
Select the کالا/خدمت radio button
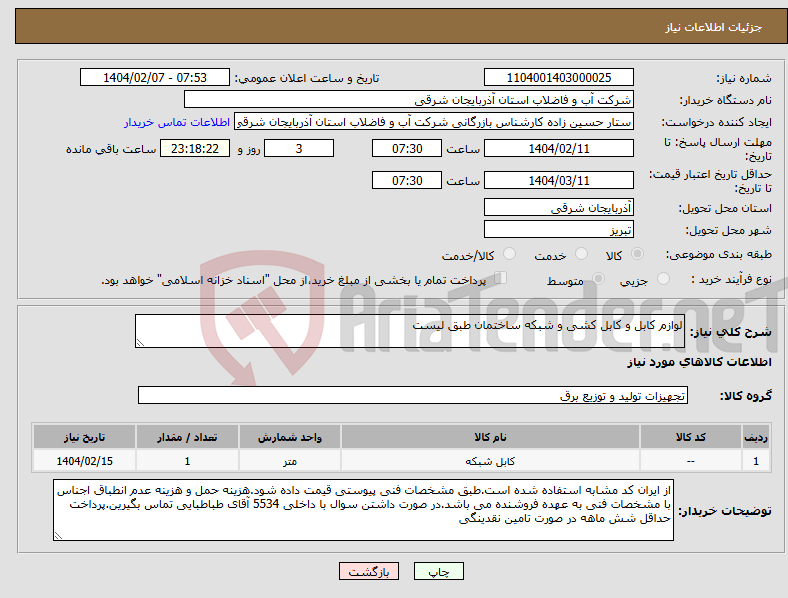click(x=510, y=254)
